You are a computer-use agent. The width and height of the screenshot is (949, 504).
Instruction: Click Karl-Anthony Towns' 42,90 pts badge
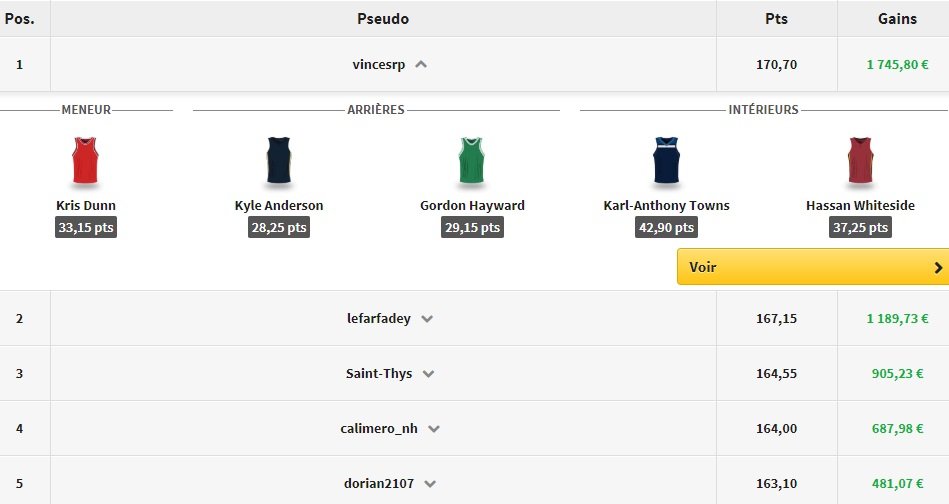[x=666, y=228]
